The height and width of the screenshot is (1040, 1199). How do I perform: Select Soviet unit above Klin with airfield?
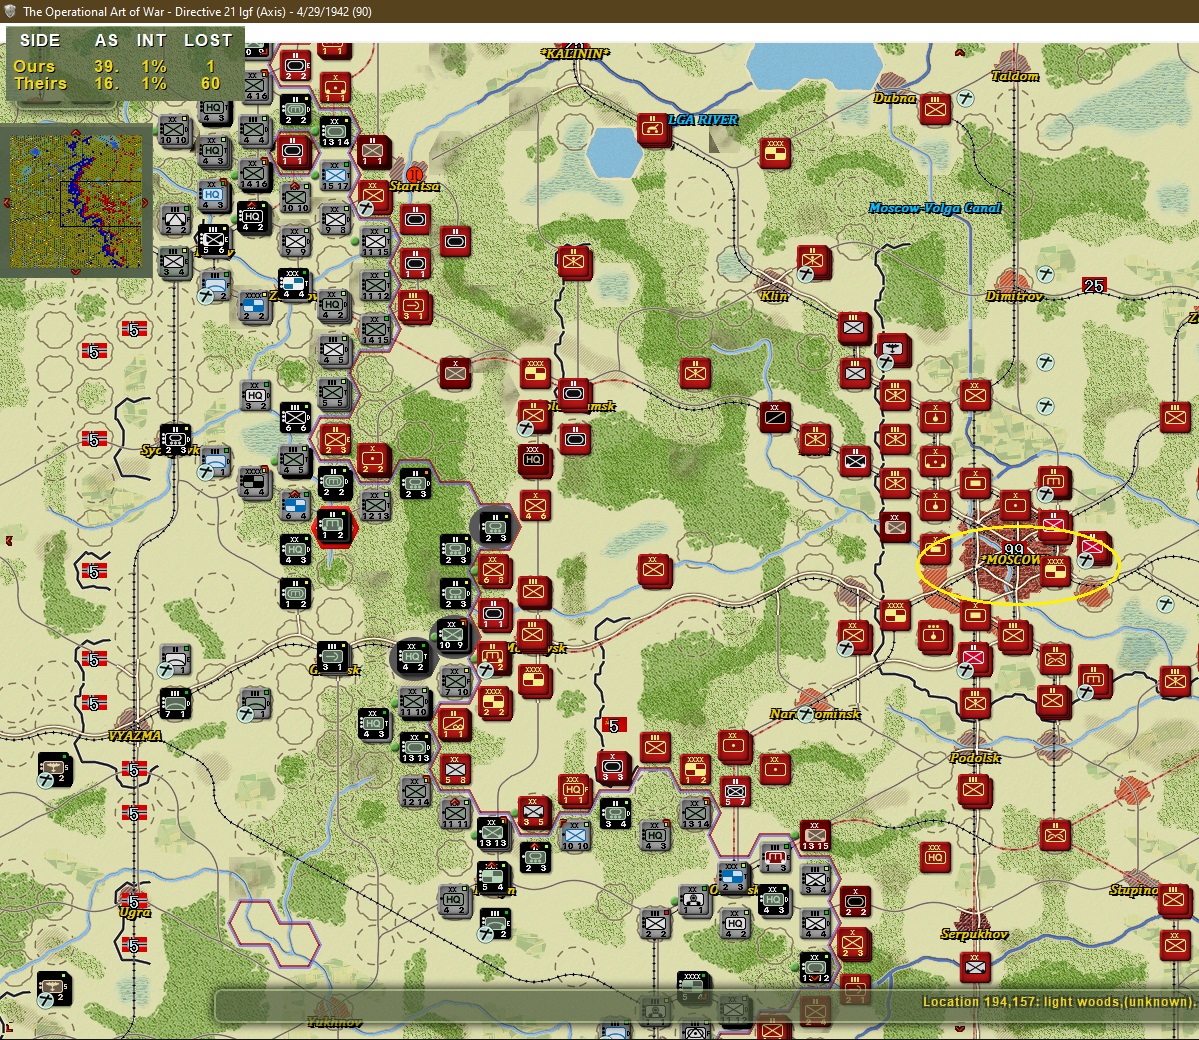click(812, 262)
